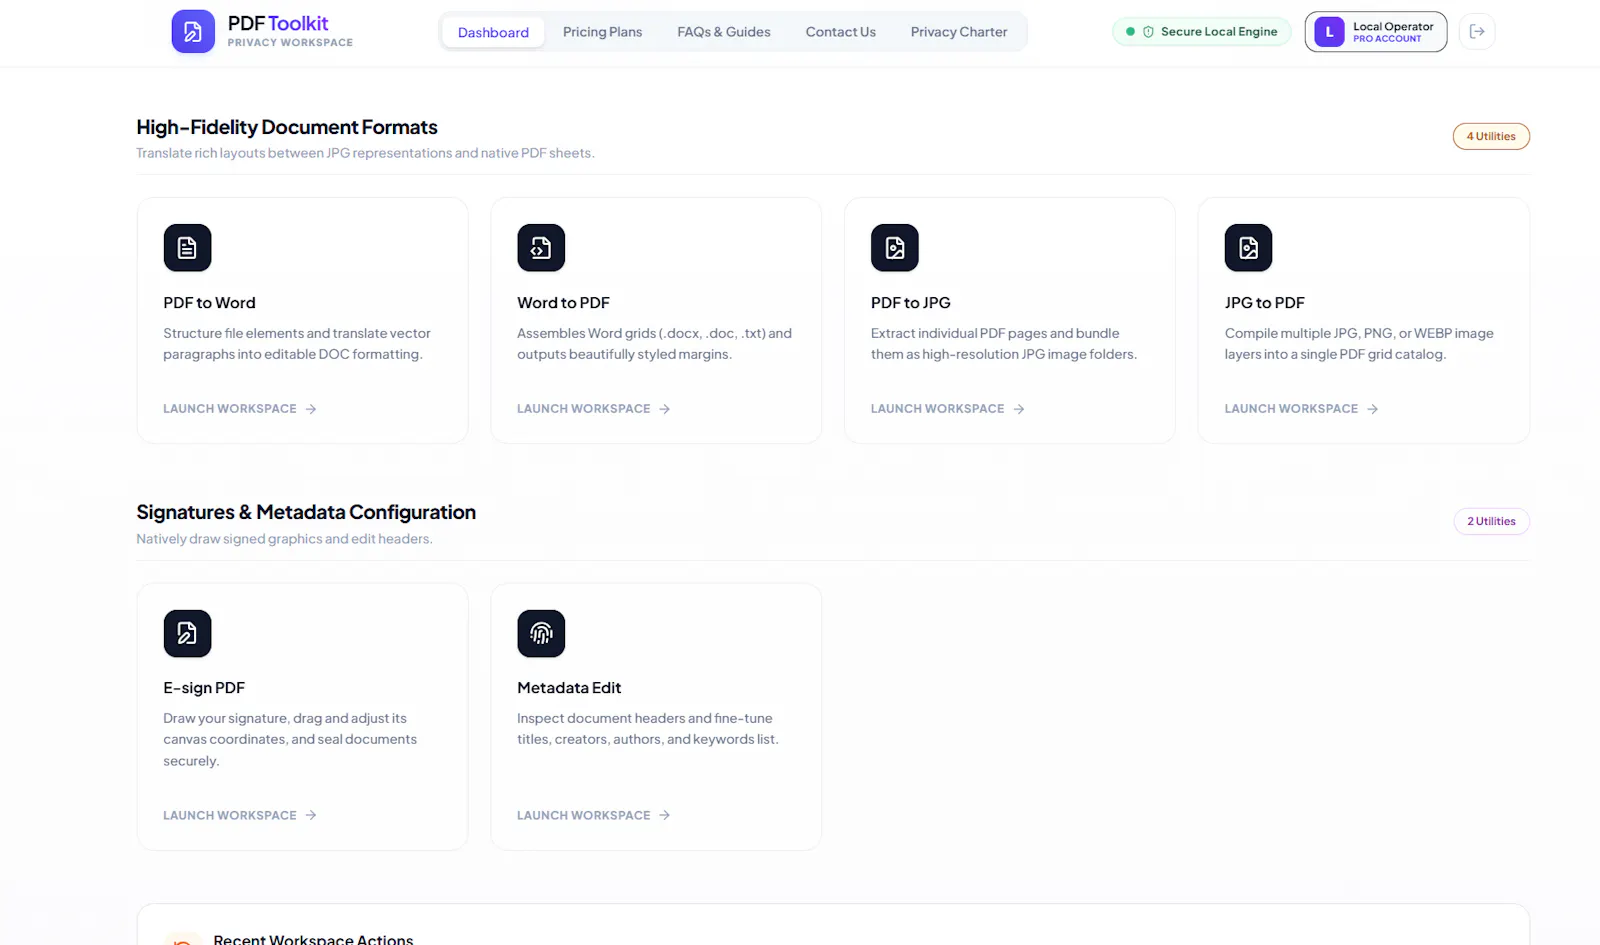Click the 2 Utilities badge
This screenshot has width=1600, height=945.
(x=1491, y=521)
